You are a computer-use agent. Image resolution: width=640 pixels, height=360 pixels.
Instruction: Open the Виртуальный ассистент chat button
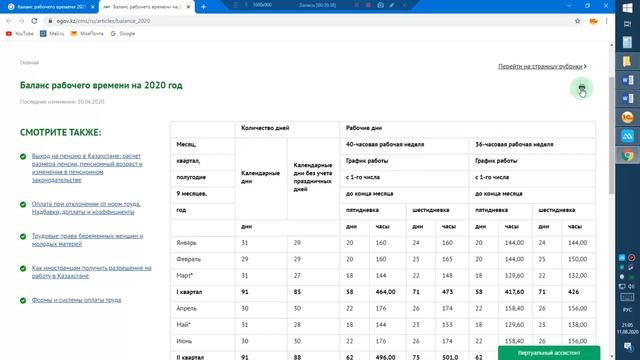point(549,353)
